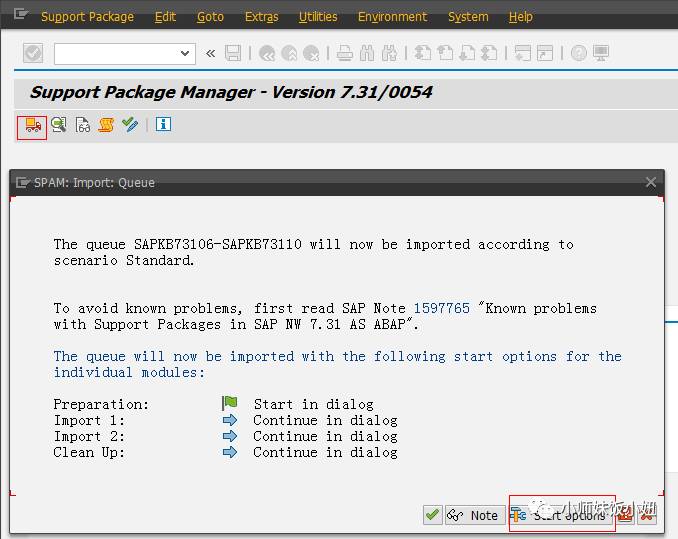Click the Note button with glasses

pos(475,515)
